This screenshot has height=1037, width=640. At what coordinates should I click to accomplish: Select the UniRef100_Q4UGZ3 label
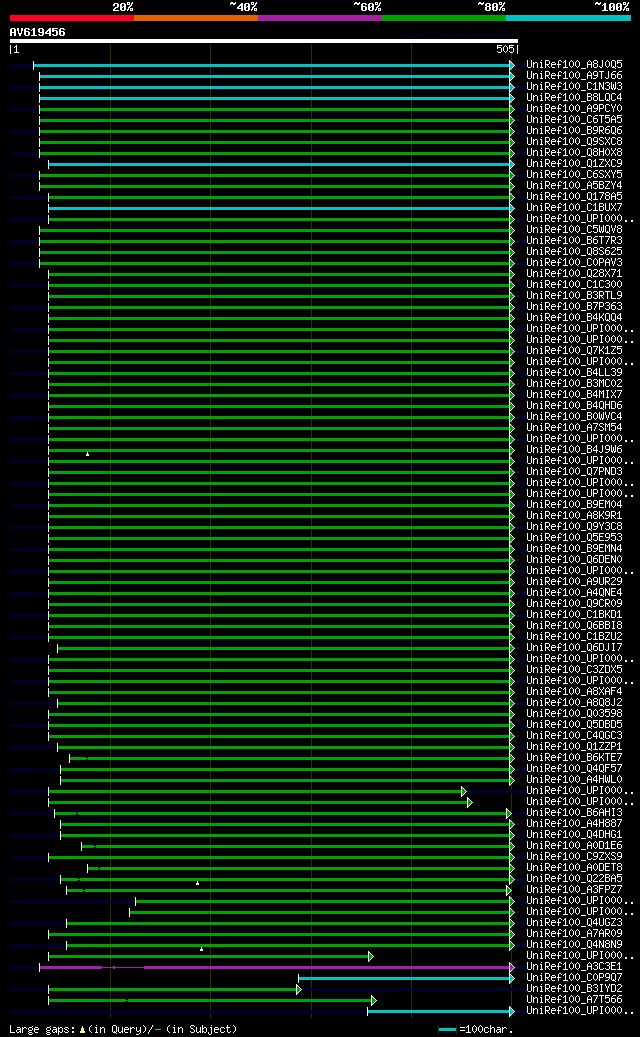click(574, 923)
